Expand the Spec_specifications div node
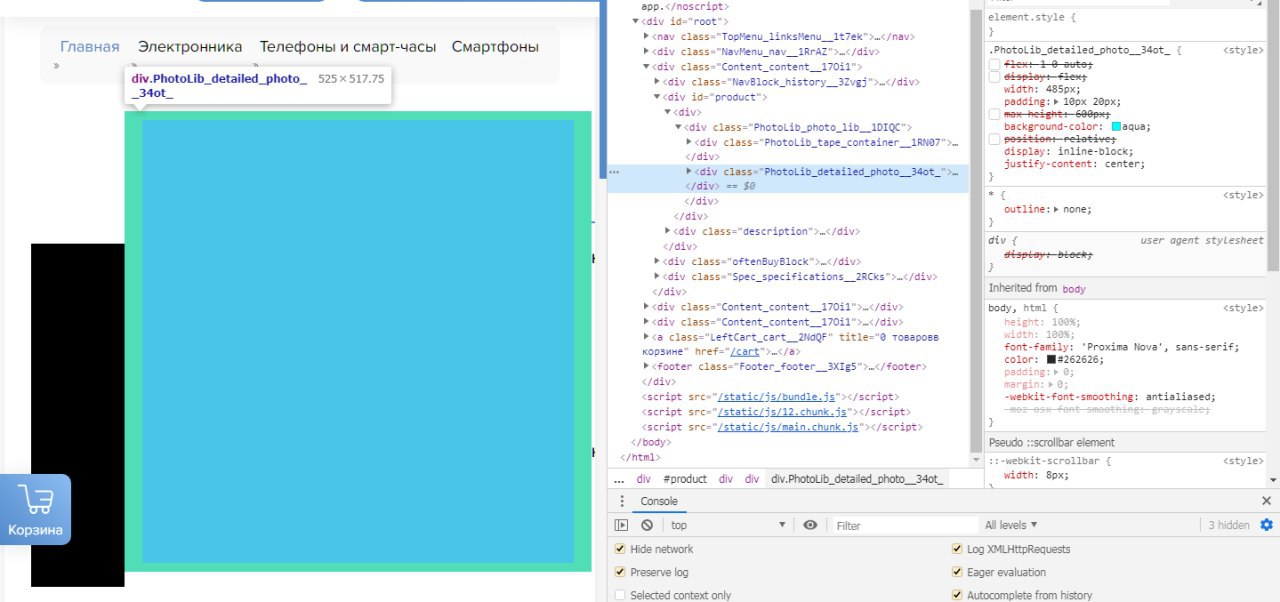The width and height of the screenshot is (1280, 602). [x=657, y=277]
